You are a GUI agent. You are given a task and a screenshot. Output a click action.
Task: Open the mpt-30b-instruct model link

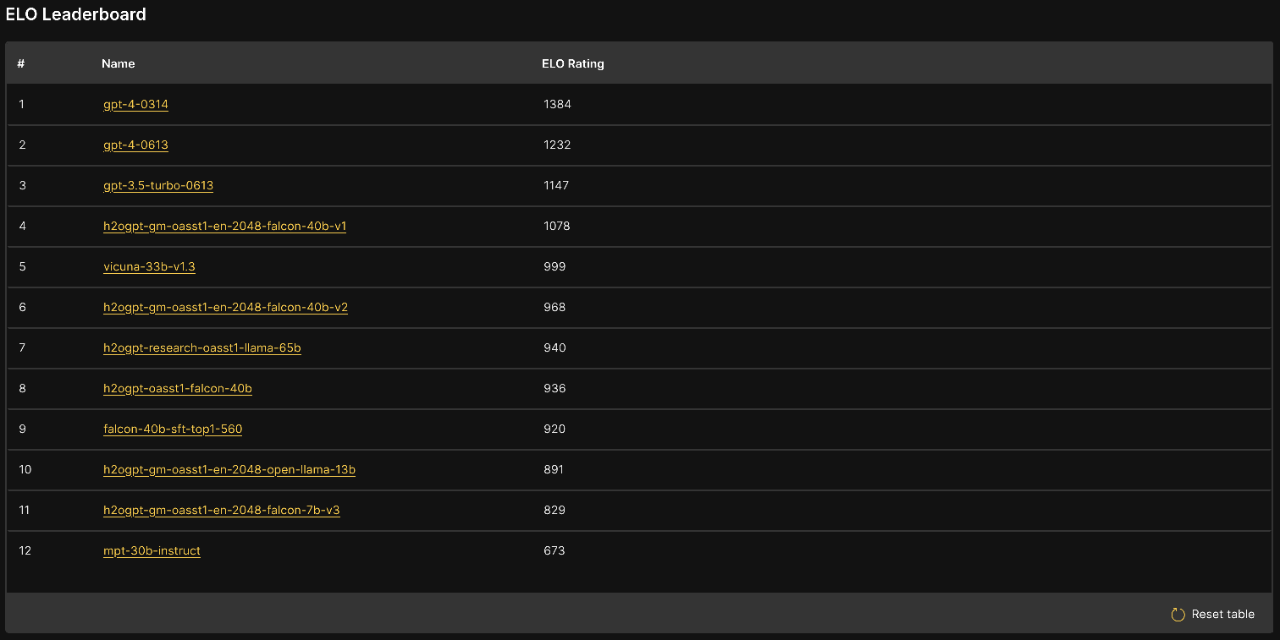[152, 550]
